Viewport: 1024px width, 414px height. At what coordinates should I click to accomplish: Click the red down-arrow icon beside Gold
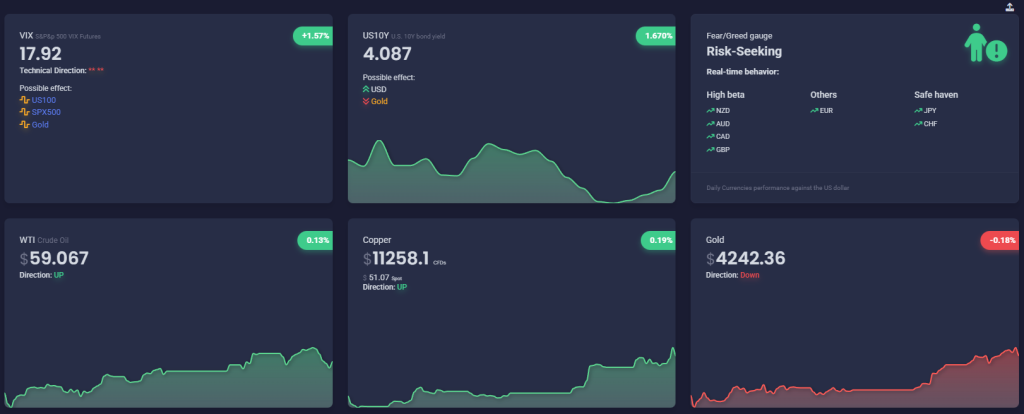coord(366,101)
